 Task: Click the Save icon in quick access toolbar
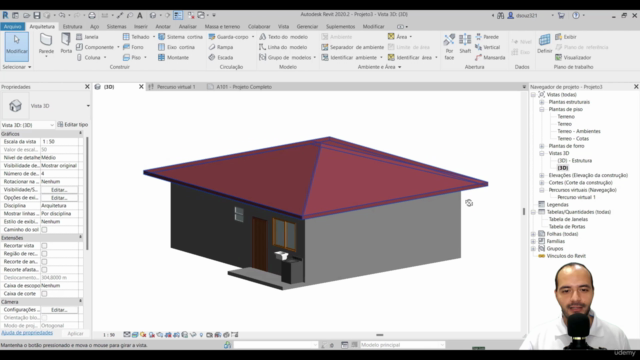tap(37, 15)
